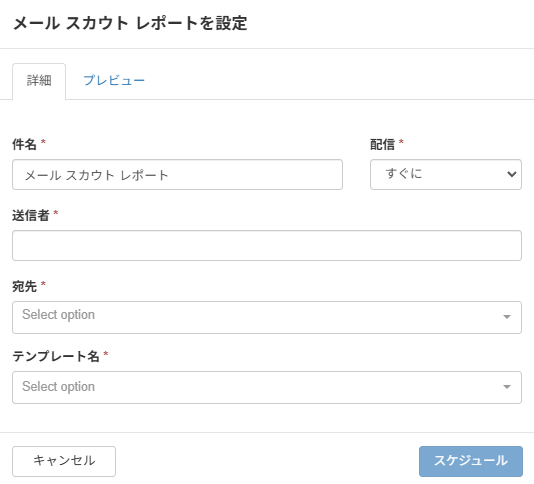The height and width of the screenshot is (484, 534).
Task: Click the caret arrow of テンプレート名 dropdown
Action: (x=507, y=387)
